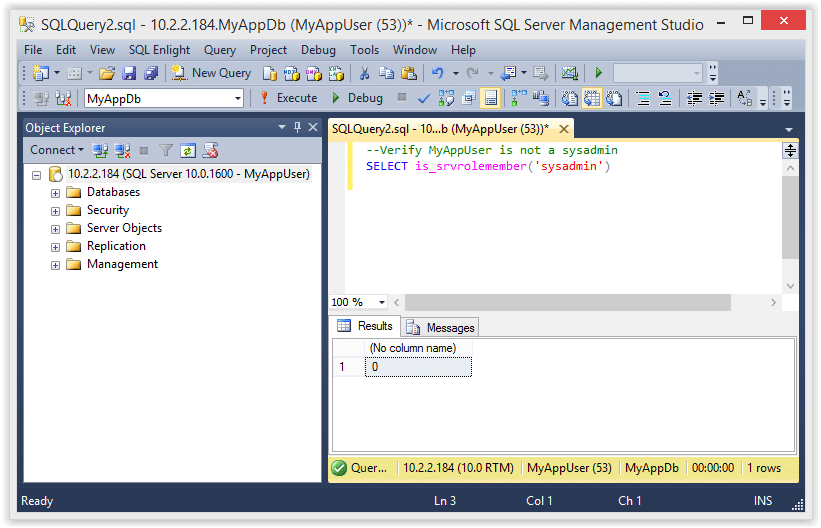Click the Cut scissors icon
The width and height of the screenshot is (821, 528).
(x=364, y=73)
